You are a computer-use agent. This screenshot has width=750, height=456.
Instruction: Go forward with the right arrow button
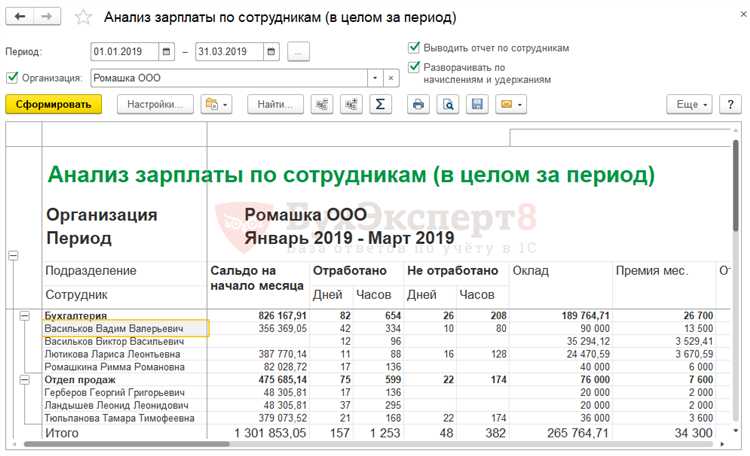click(x=47, y=17)
